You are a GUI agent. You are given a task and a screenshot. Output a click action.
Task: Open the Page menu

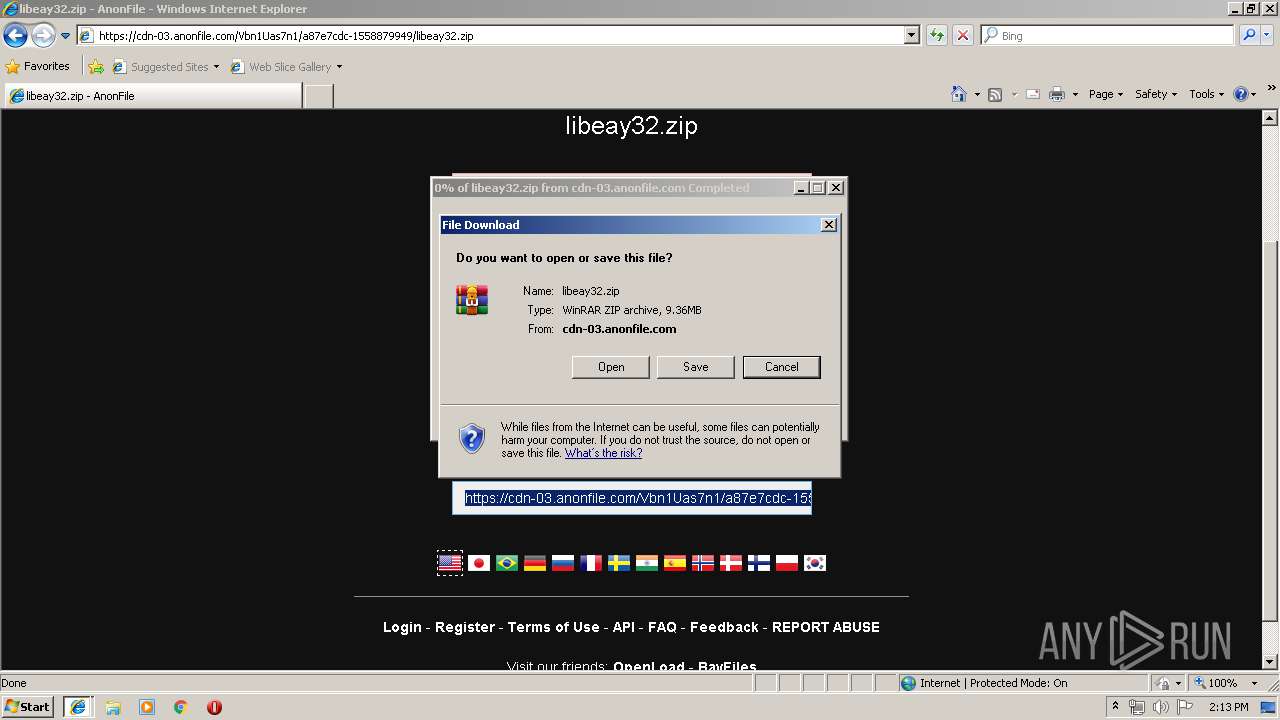click(1105, 94)
